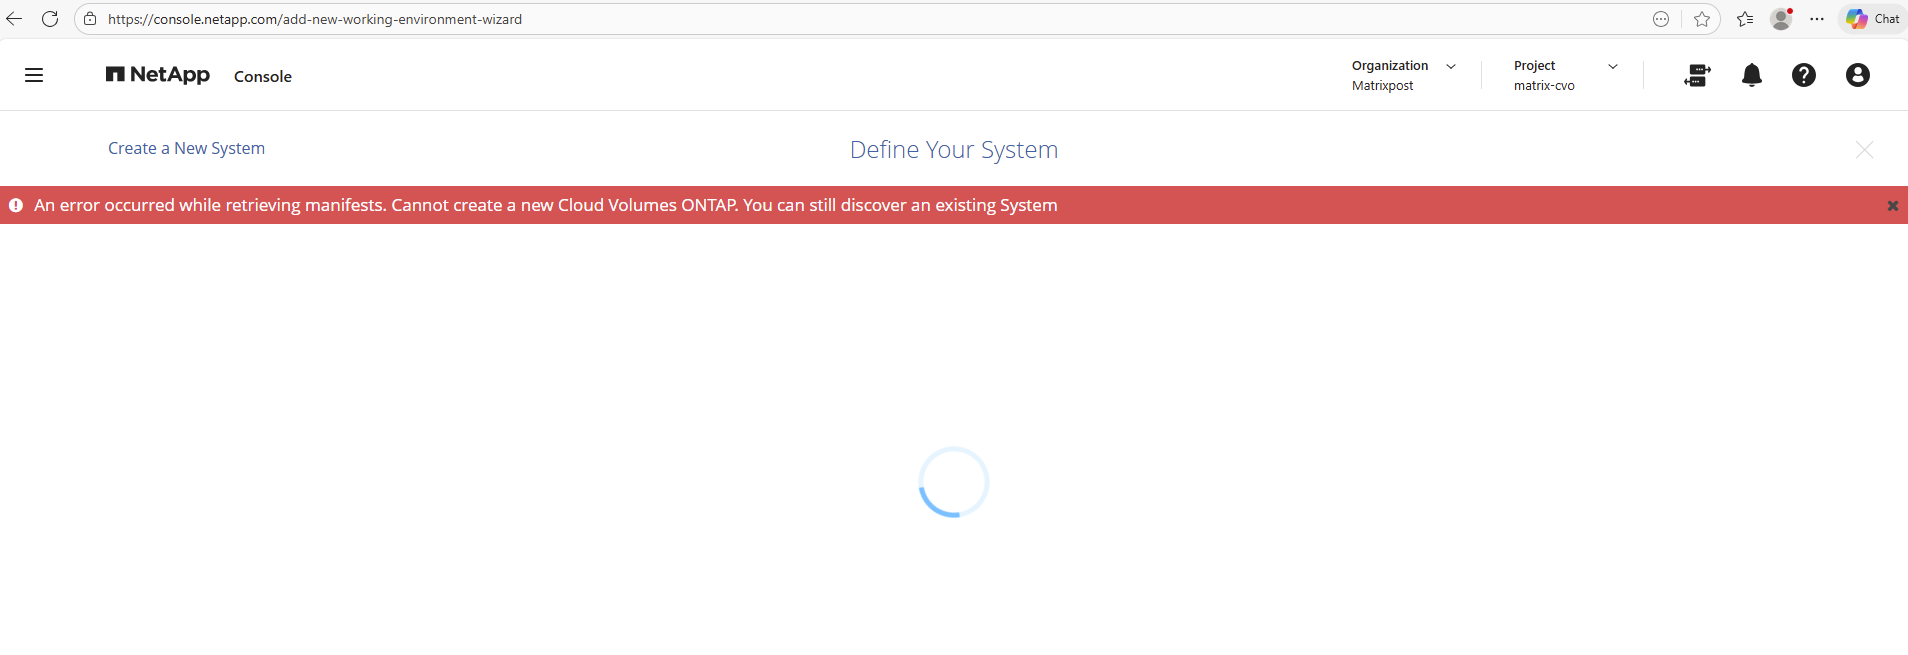This screenshot has height=655, width=1908.
Task: Click the Define Your System heading
Action: pos(954,150)
